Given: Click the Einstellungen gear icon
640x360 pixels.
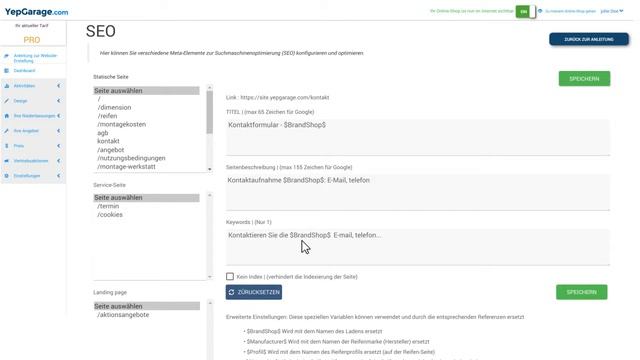Looking at the screenshot, I should coord(7,176).
